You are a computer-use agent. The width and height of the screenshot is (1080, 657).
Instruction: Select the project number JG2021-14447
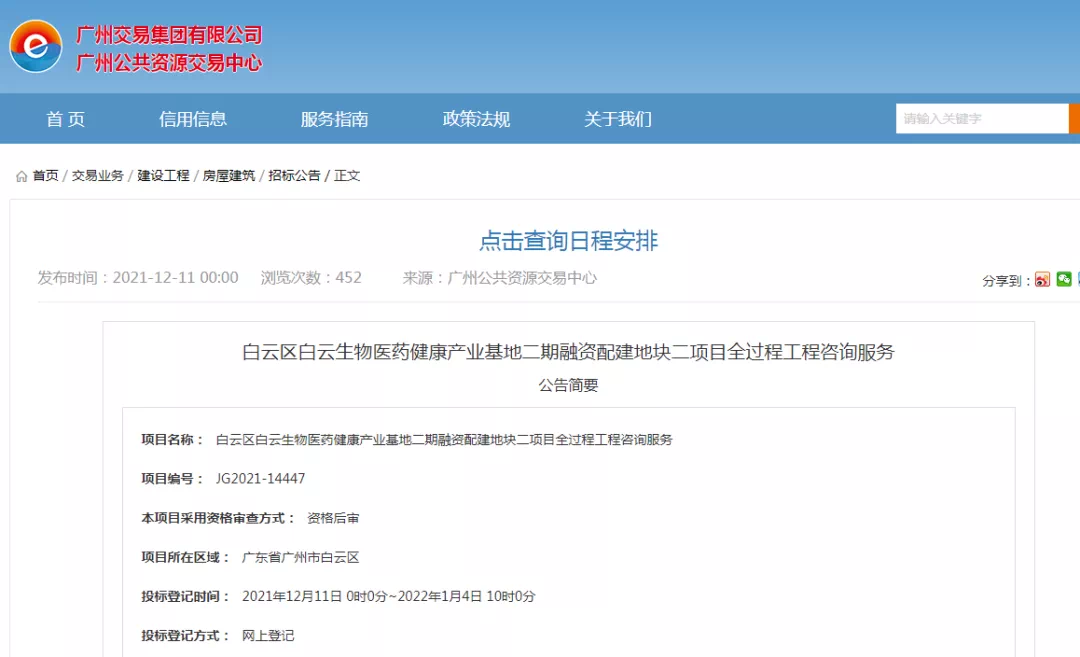point(260,479)
